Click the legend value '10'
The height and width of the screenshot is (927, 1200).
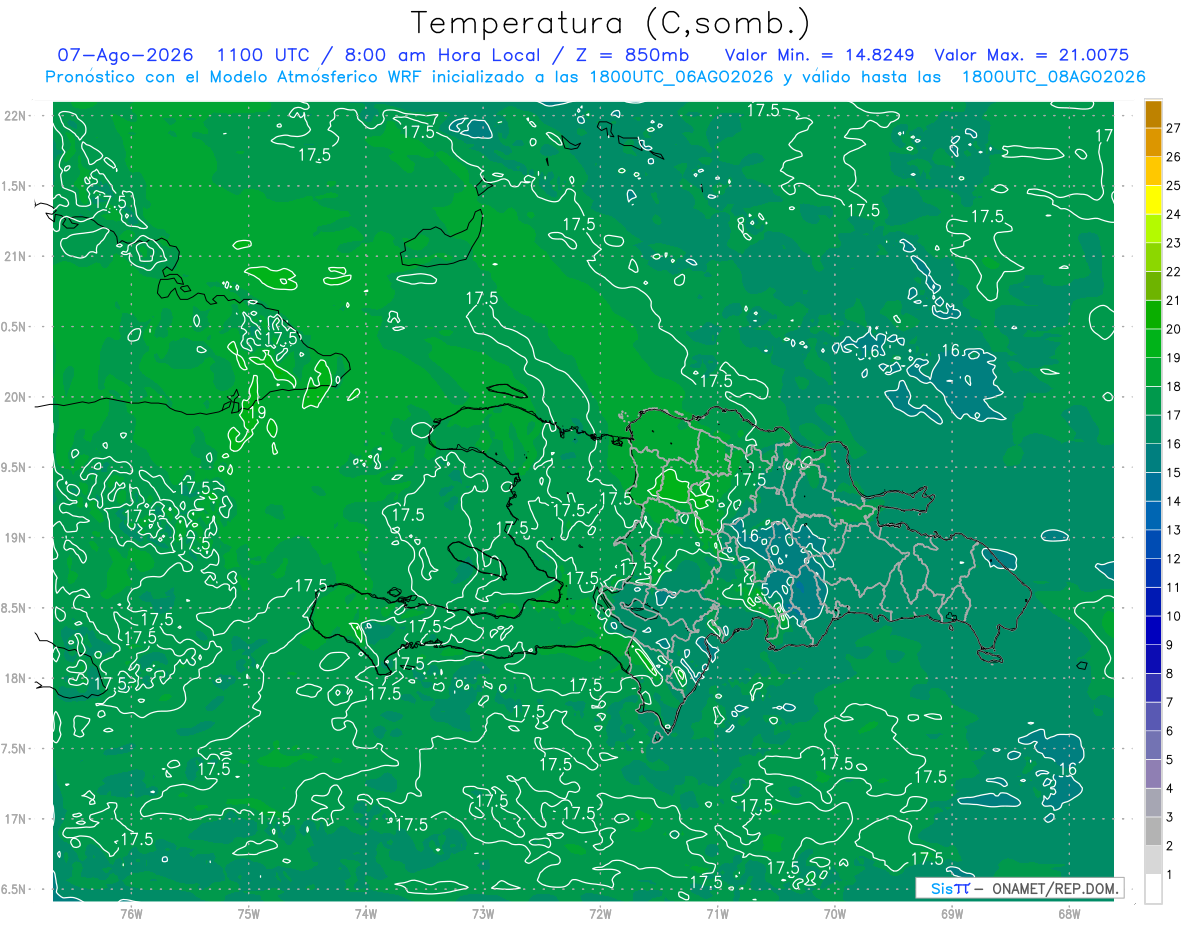point(1174,616)
